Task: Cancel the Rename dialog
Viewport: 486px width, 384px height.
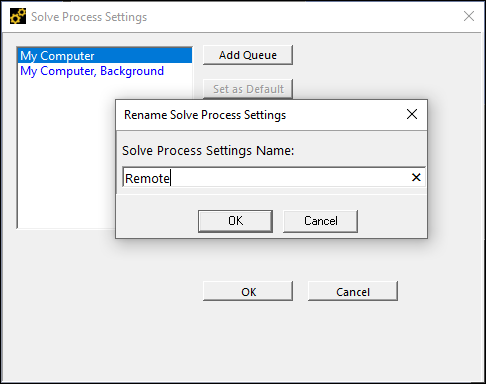Action: [x=320, y=221]
